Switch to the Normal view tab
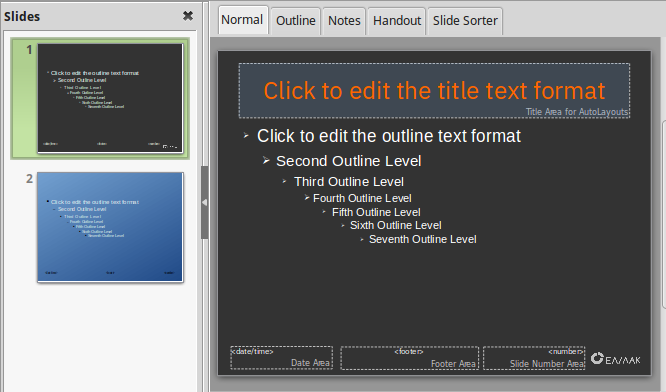 click(x=242, y=20)
